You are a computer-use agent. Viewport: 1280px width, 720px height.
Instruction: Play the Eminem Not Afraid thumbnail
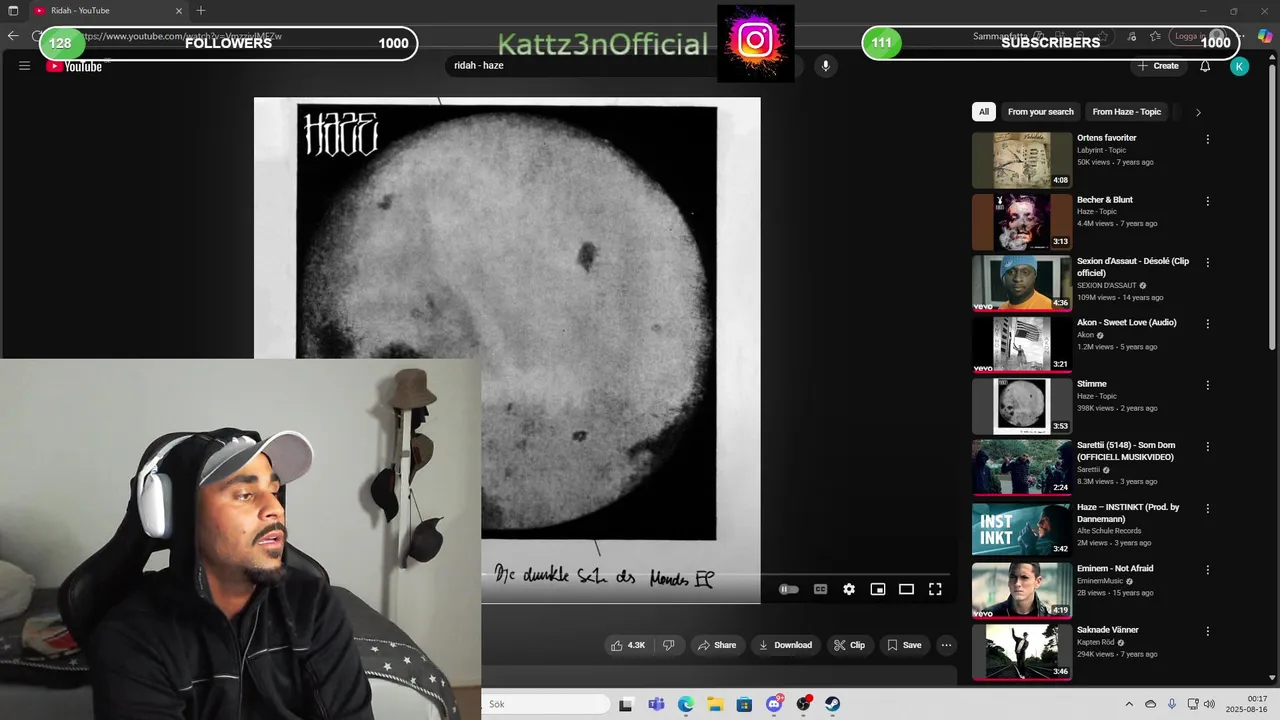(x=1021, y=590)
